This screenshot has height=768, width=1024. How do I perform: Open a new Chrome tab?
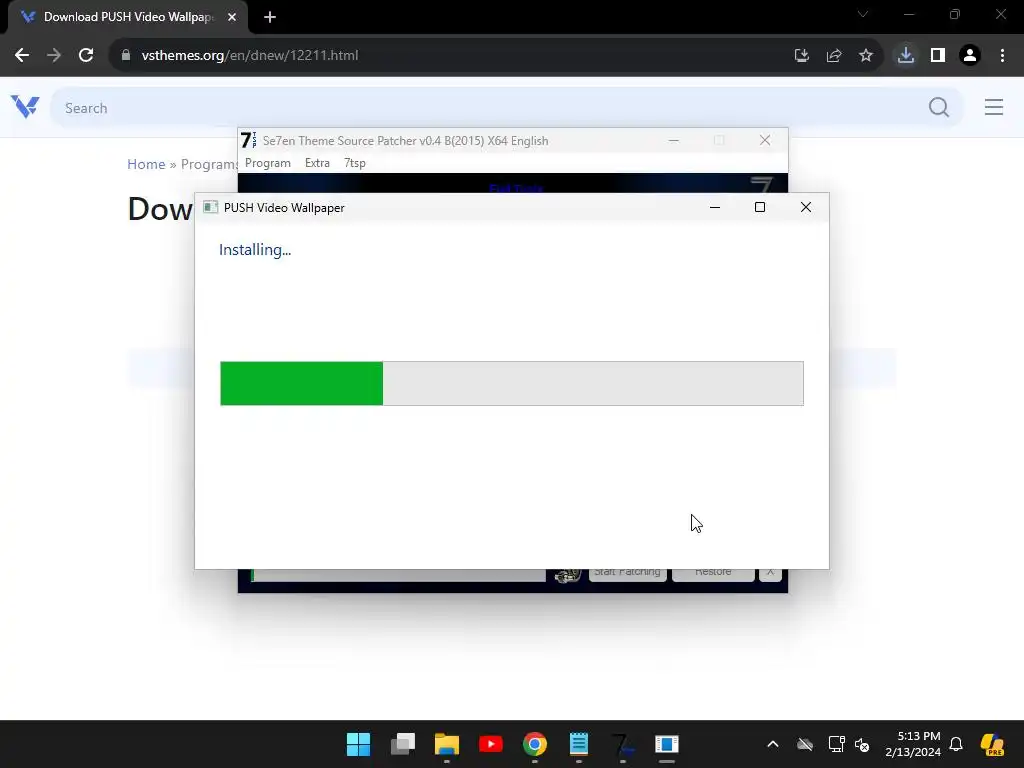(x=270, y=17)
